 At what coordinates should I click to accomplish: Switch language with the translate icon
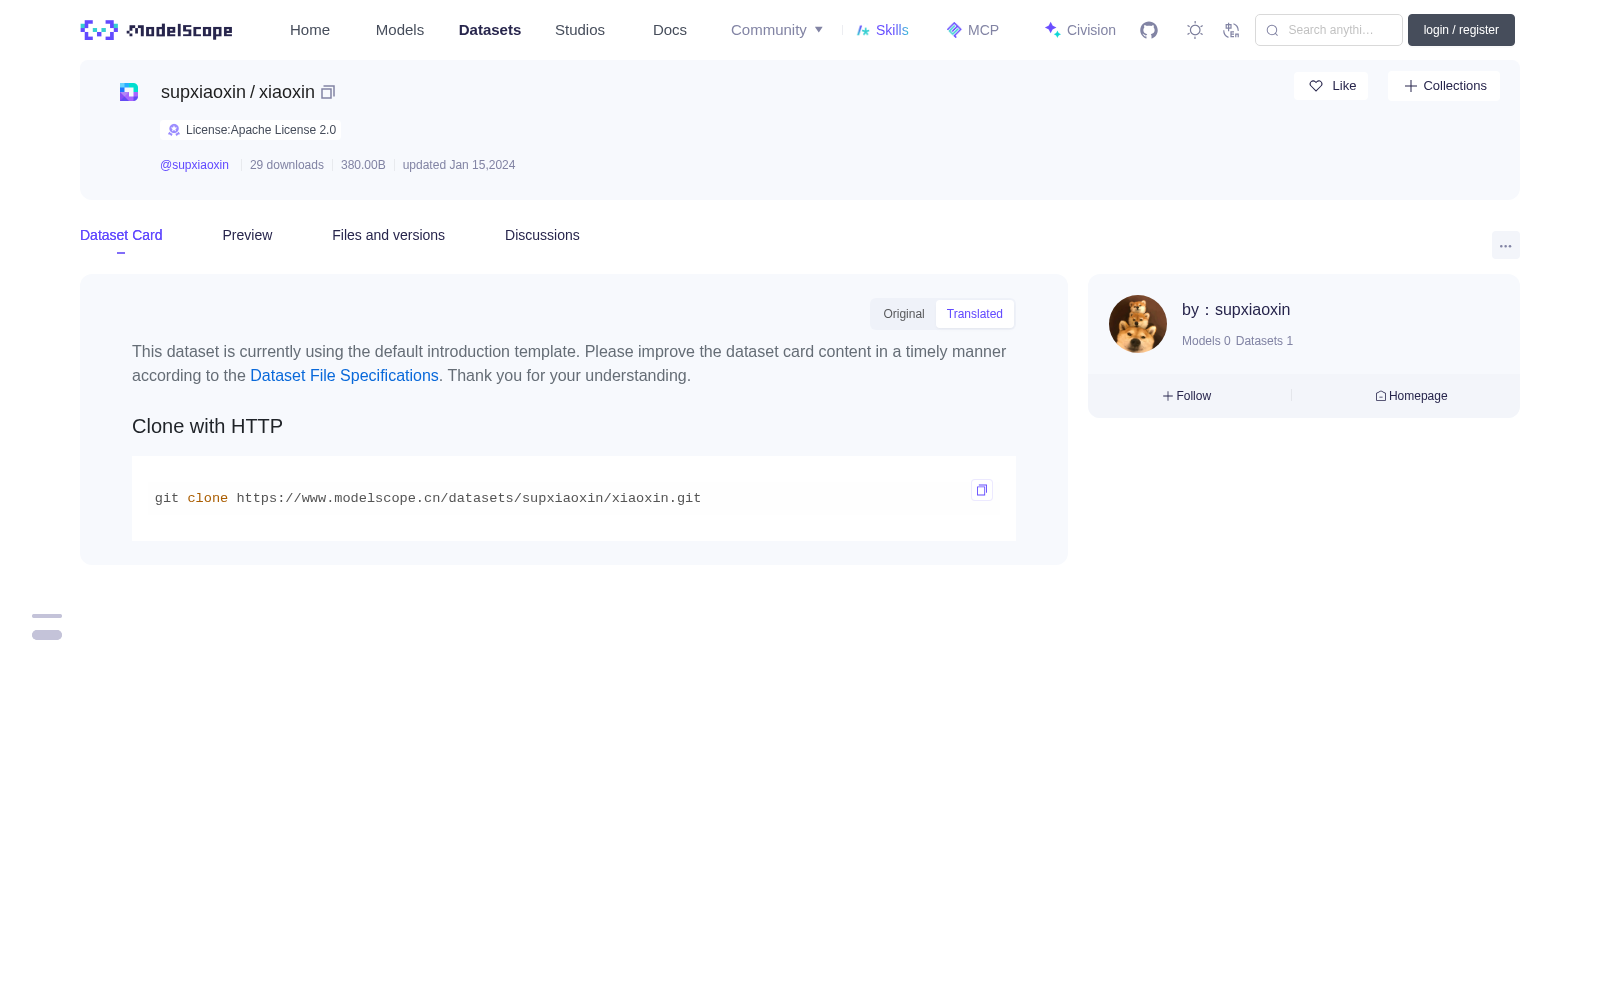point(1231,30)
